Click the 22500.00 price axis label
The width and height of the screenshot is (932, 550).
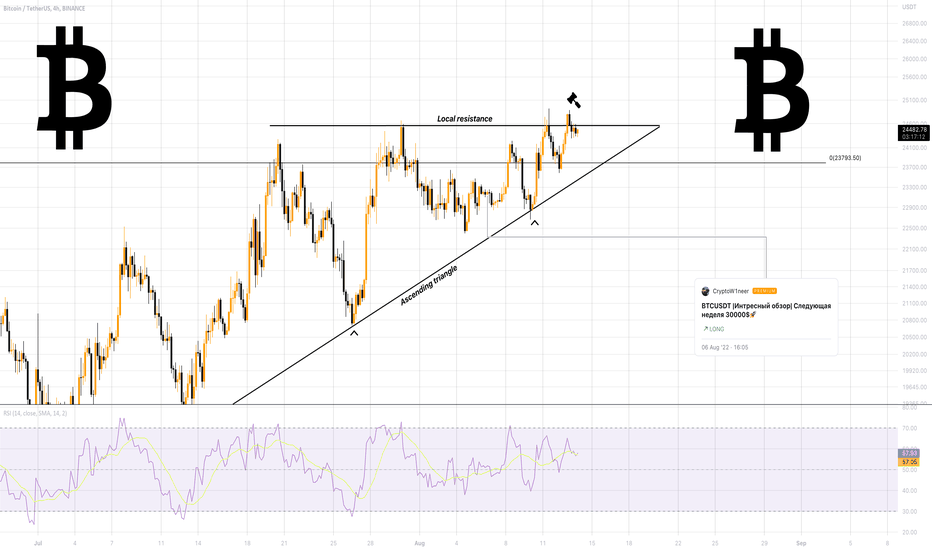pyautogui.click(x=914, y=228)
